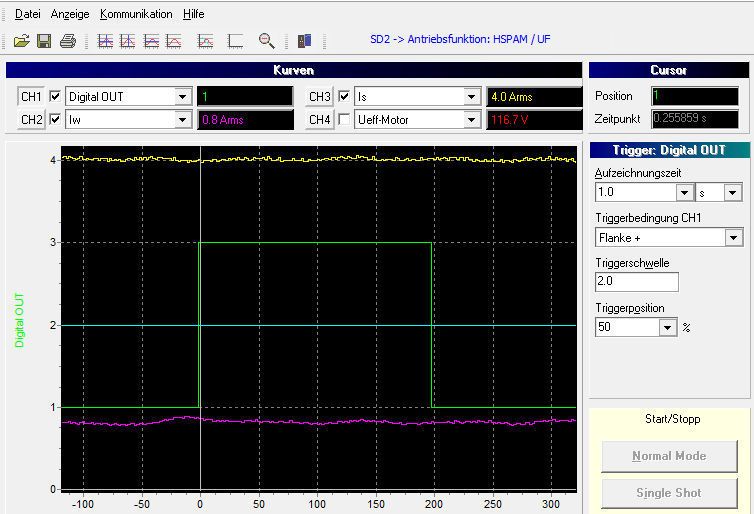Click the 'Triggerposition' label
The width and height of the screenshot is (754, 514).
click(x=629, y=308)
